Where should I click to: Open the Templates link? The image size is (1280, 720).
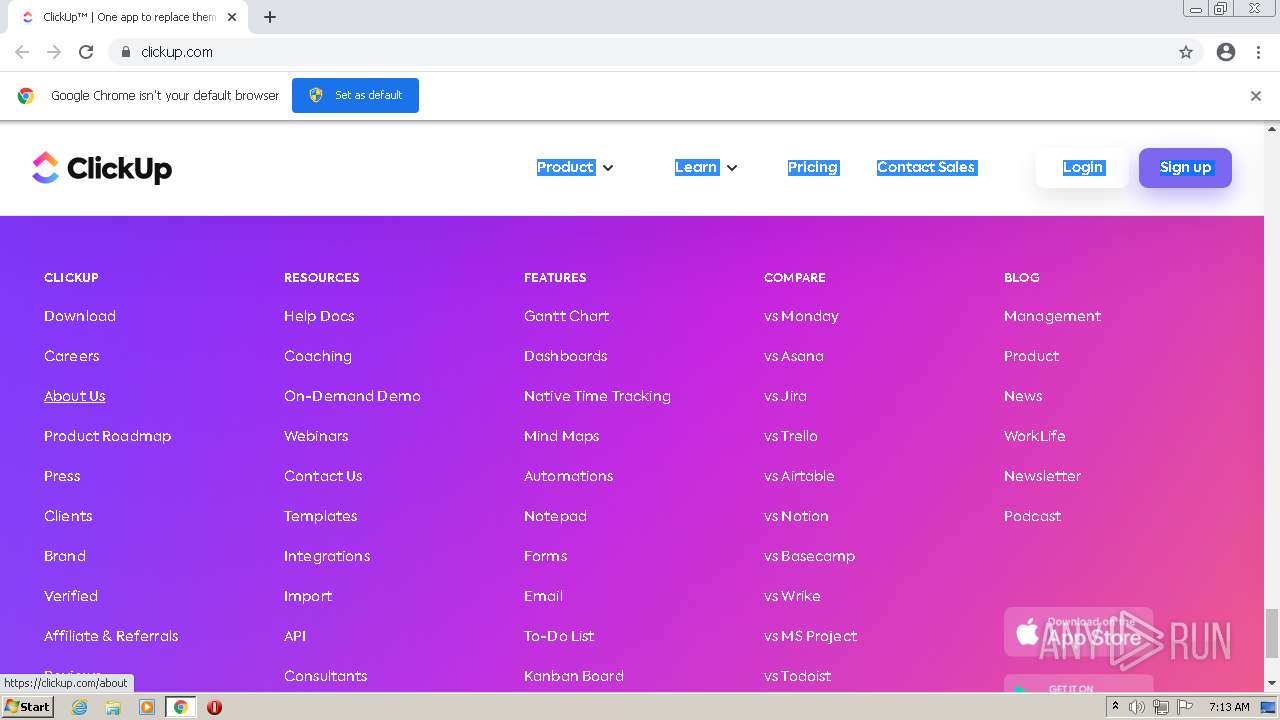[321, 516]
